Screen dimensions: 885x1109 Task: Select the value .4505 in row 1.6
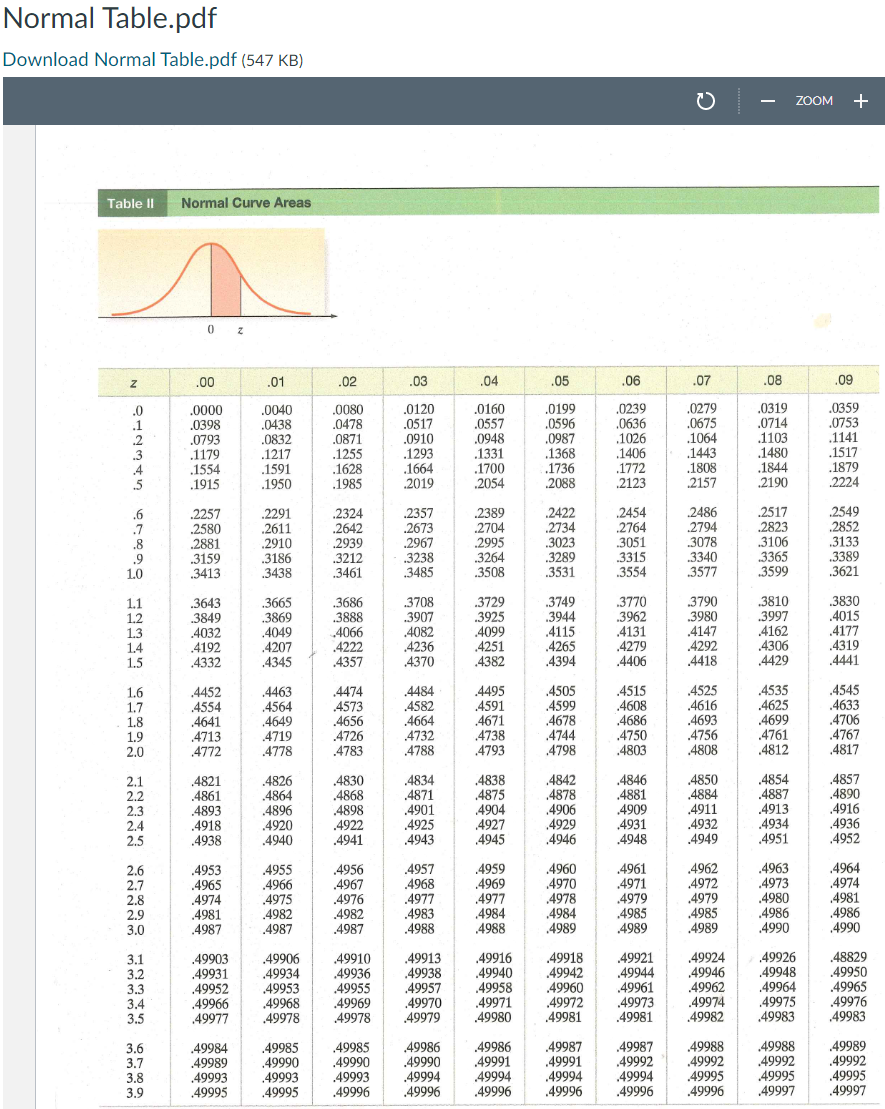(x=560, y=691)
